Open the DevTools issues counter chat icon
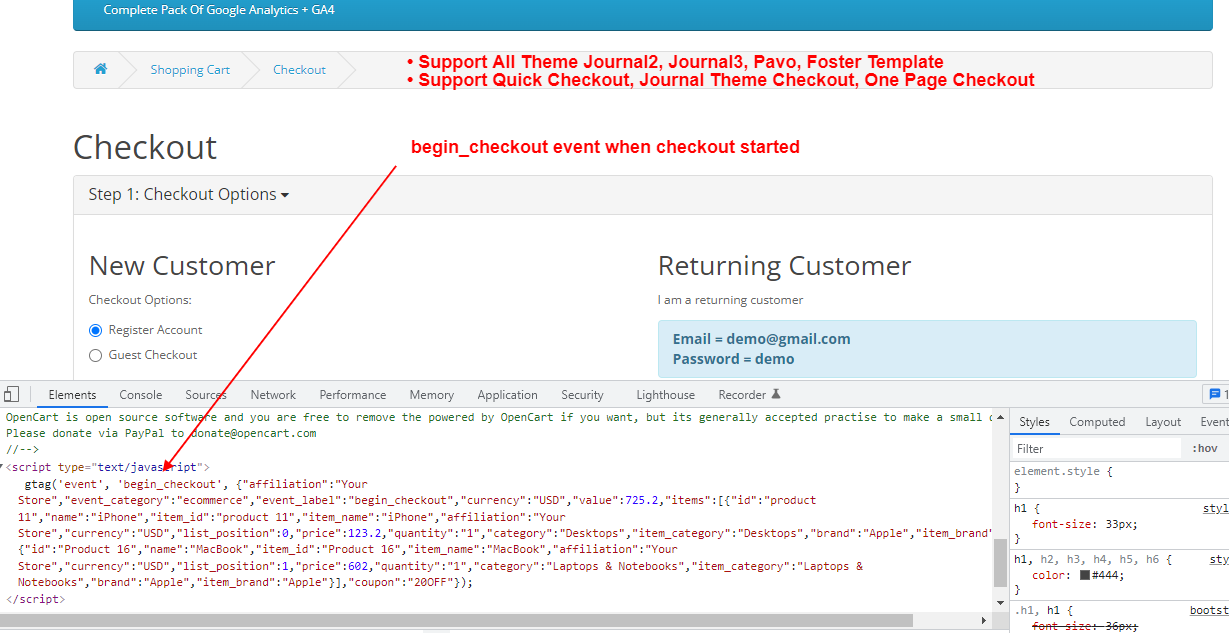This screenshot has height=633, width=1229. pos(1215,394)
